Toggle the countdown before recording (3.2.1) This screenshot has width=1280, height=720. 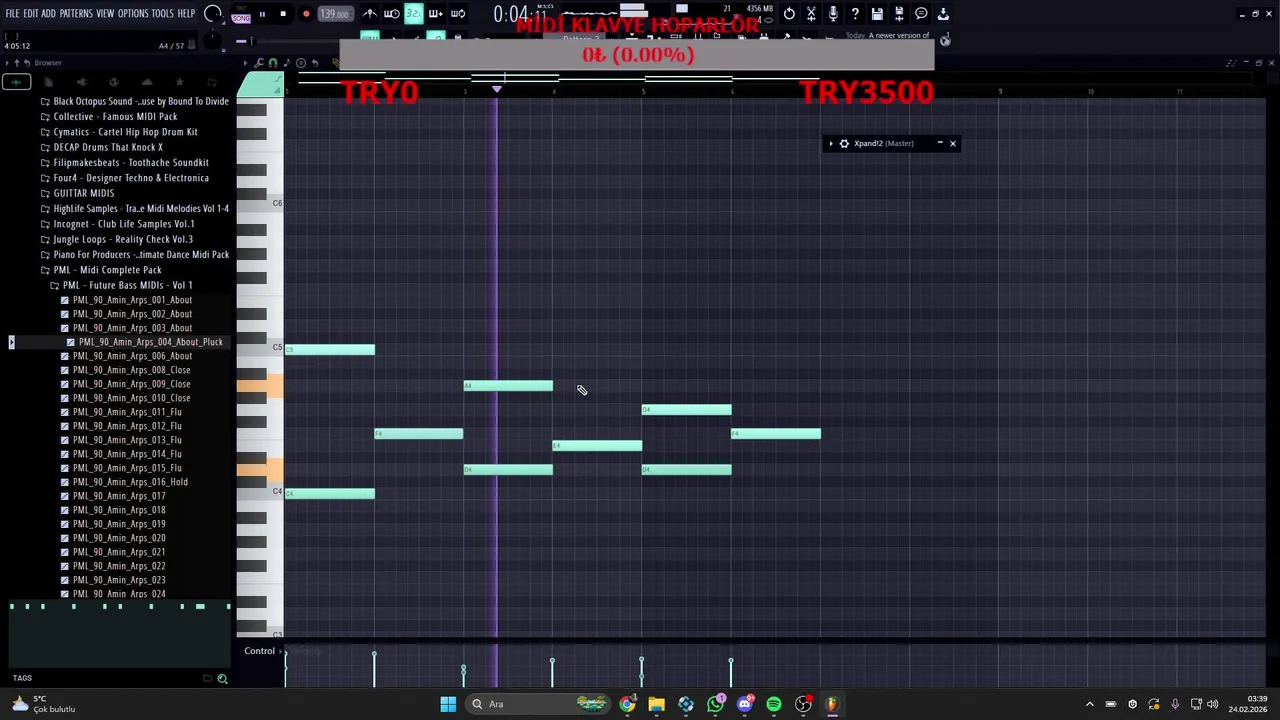413,14
